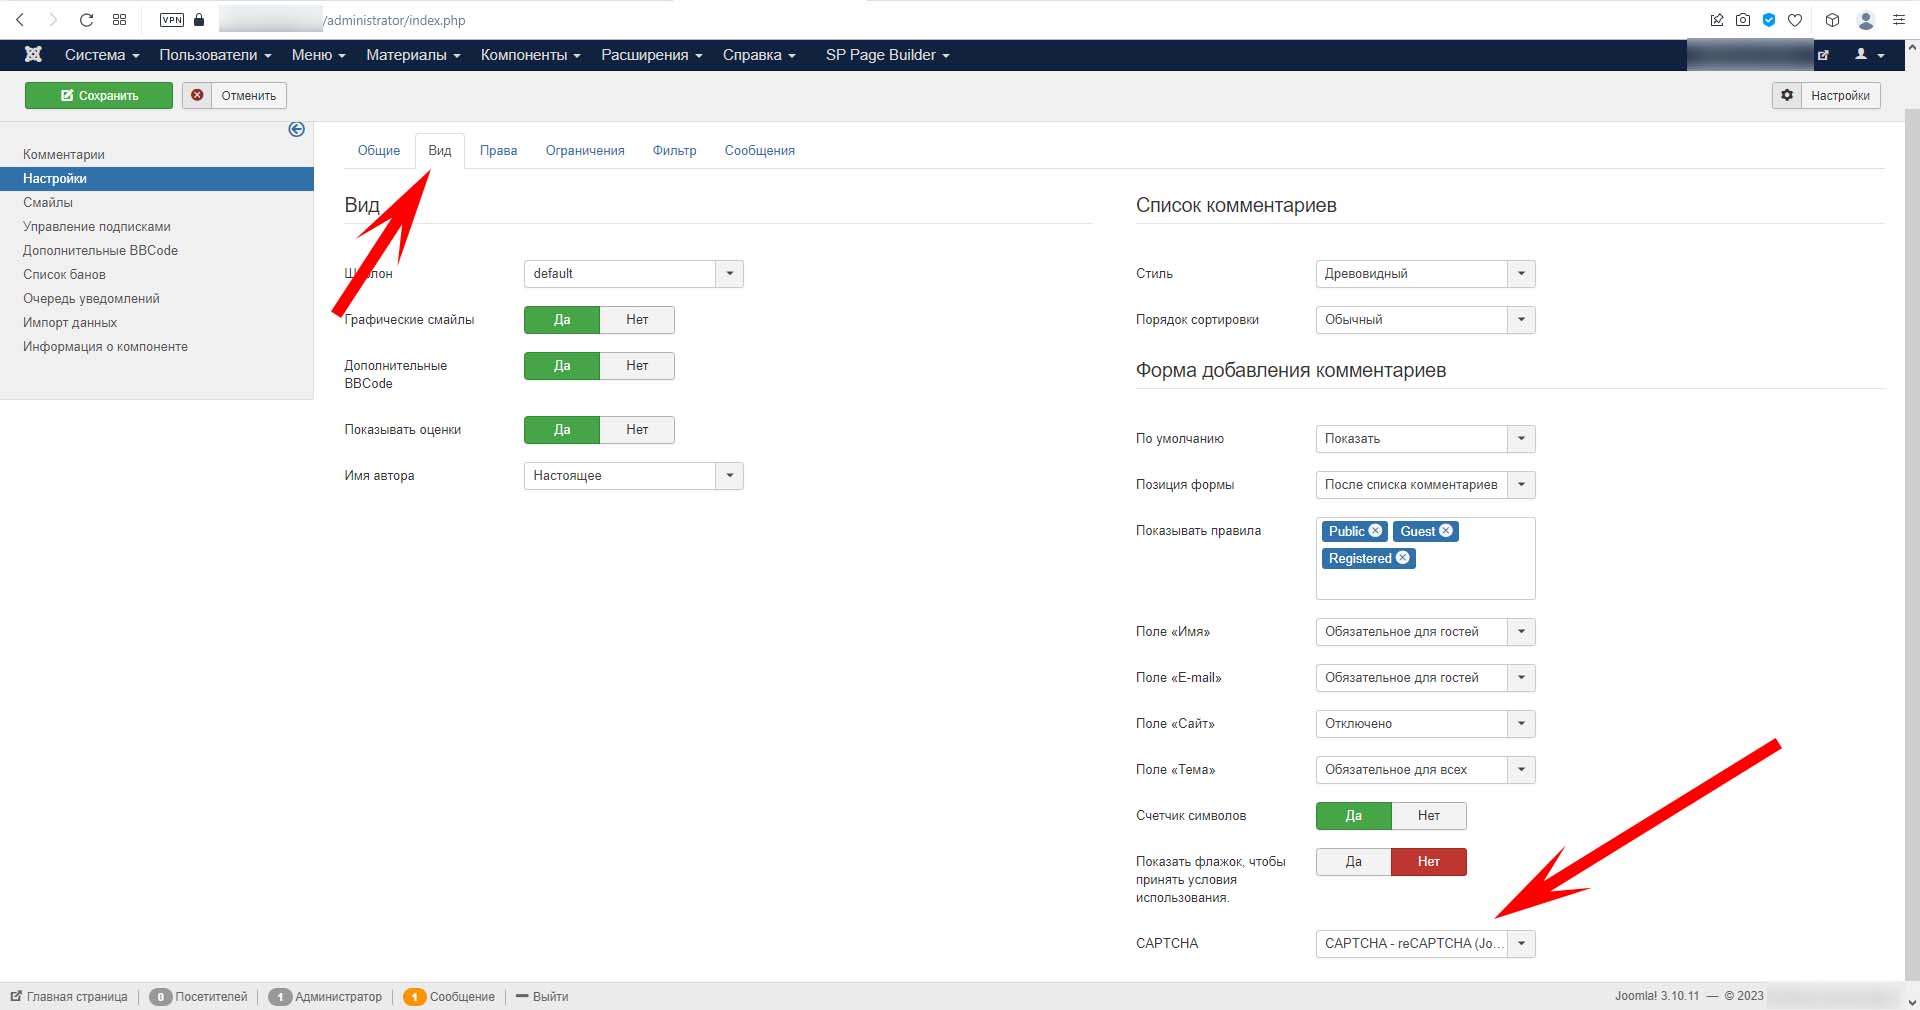The image size is (1920, 1010).
Task: Open the browser easy setup menu icon
Action: coord(1898,20)
